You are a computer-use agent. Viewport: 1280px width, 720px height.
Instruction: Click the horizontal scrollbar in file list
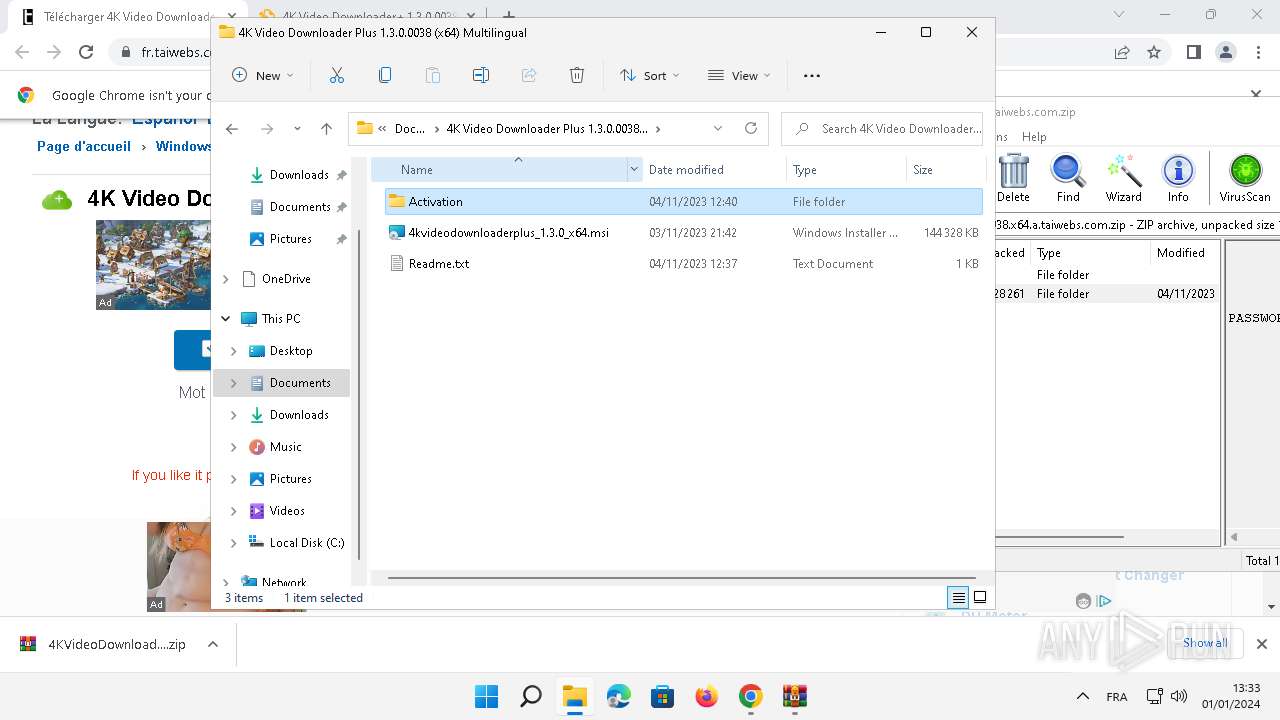[x=682, y=578]
